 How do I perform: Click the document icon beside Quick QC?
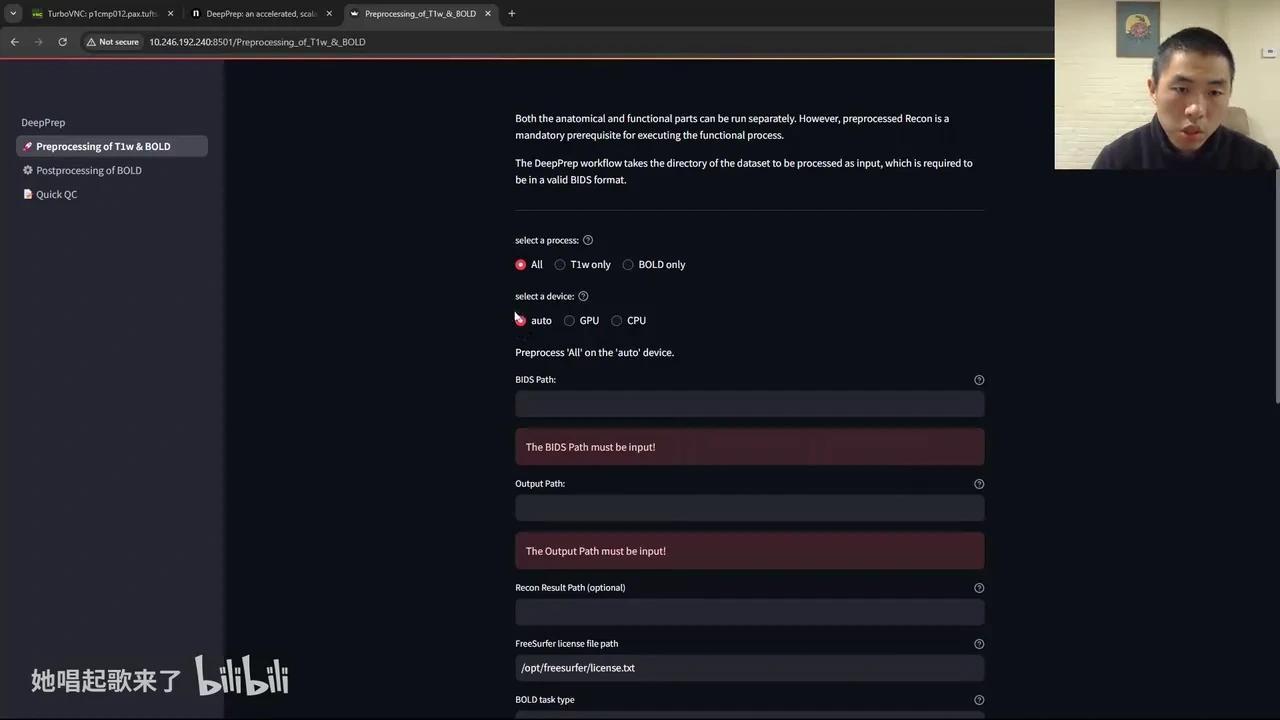pyautogui.click(x=27, y=194)
